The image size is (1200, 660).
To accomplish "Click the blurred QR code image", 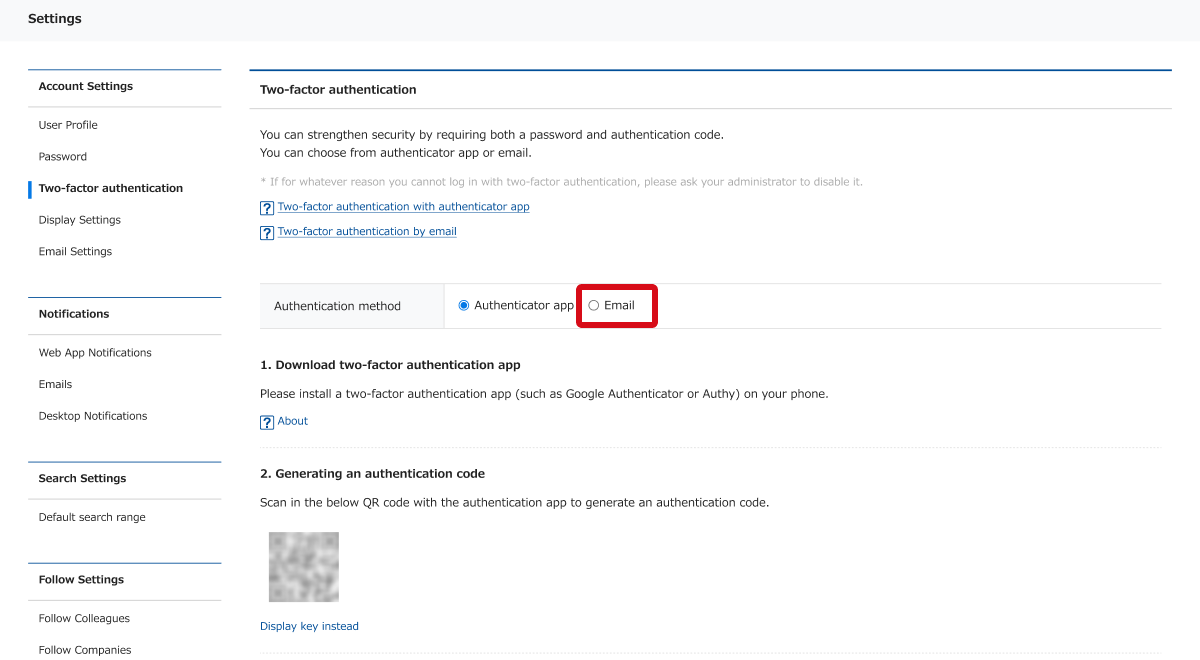I will point(304,567).
